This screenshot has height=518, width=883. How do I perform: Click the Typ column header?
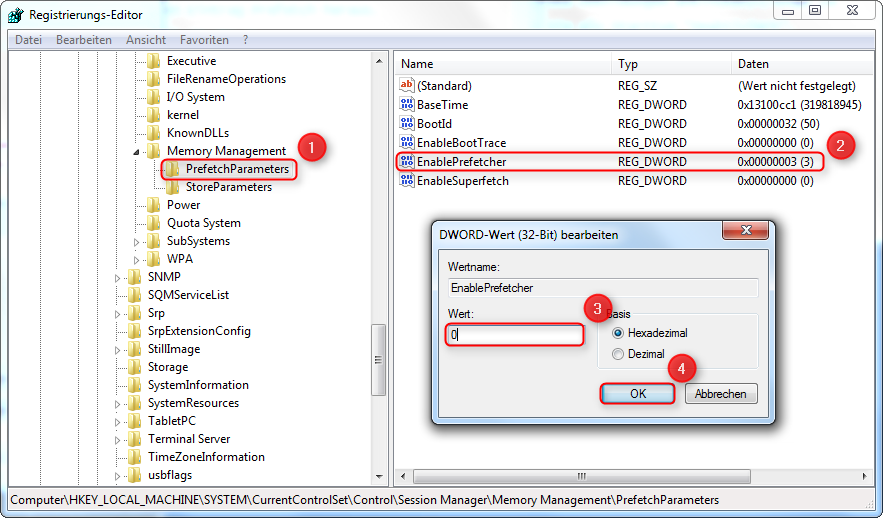coord(671,64)
